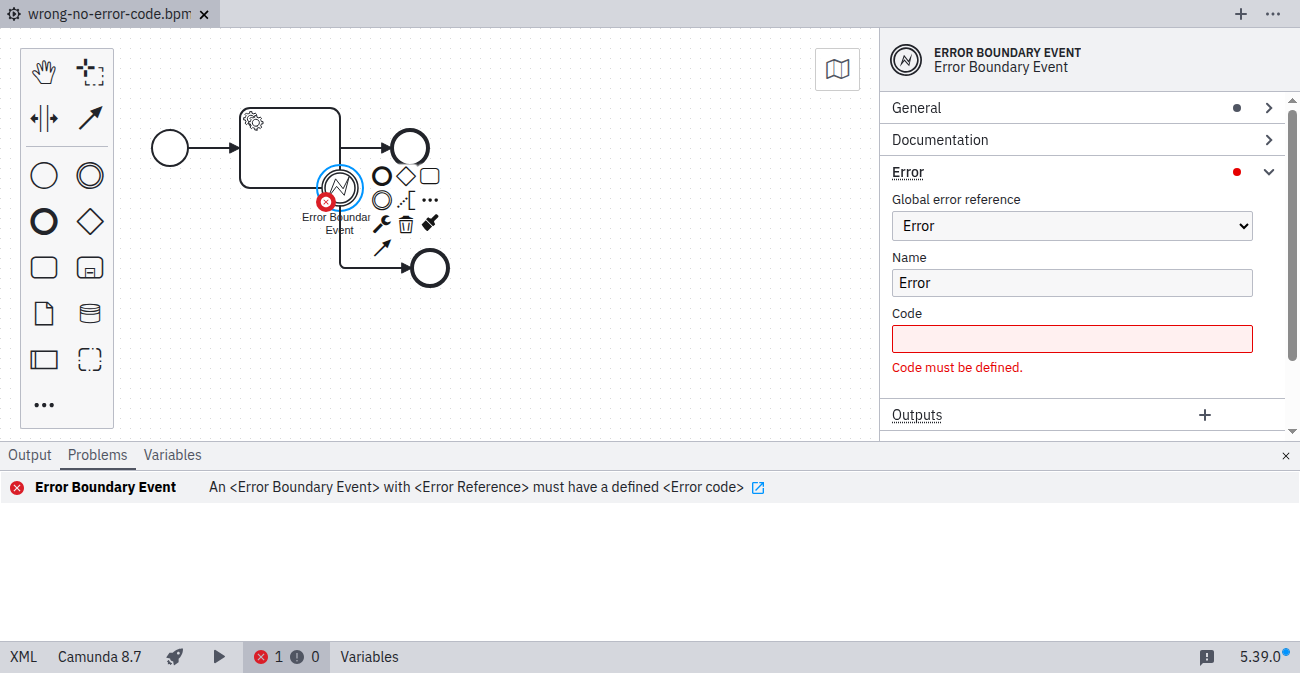Expand the General properties section
Viewport: 1300px width, 673px height.
point(1268,108)
